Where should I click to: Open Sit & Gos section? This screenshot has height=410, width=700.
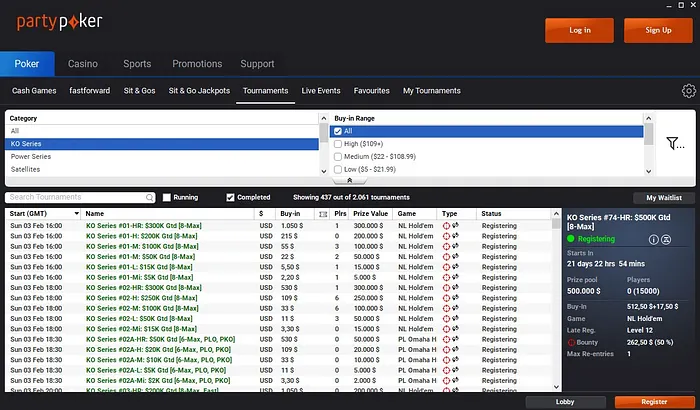139,91
